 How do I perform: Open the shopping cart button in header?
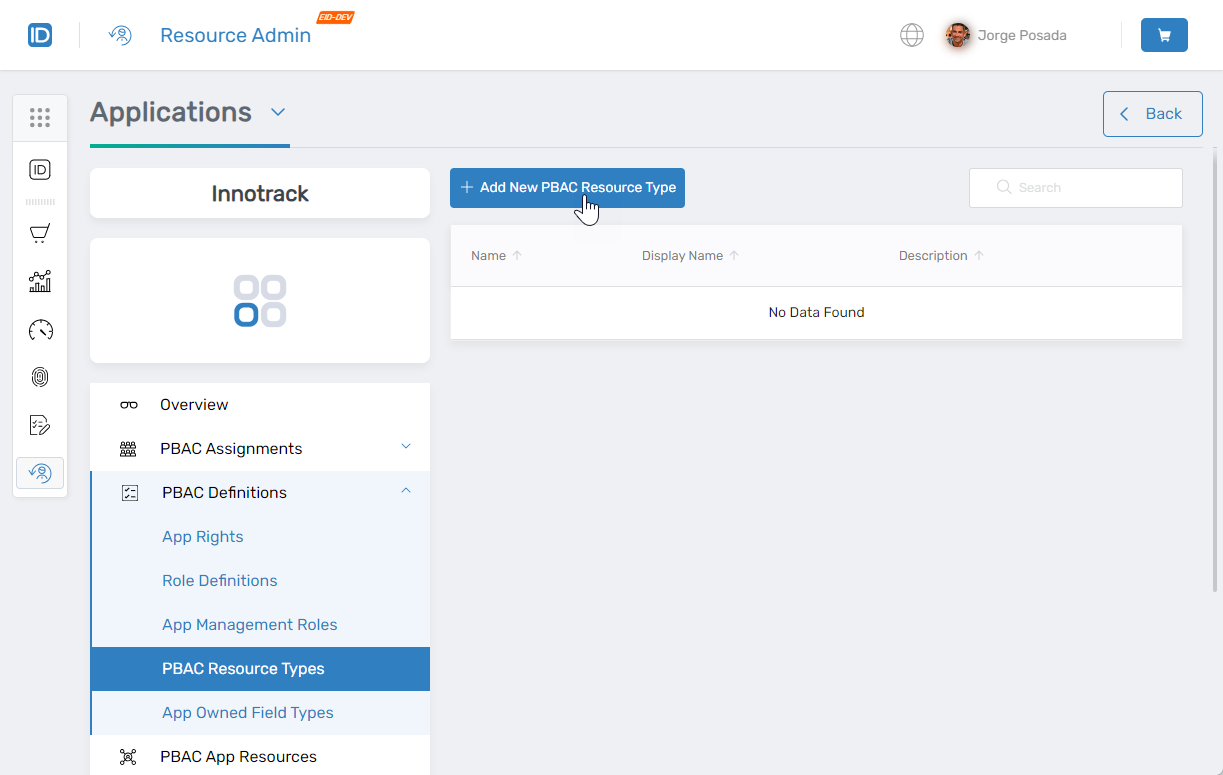(x=1164, y=35)
